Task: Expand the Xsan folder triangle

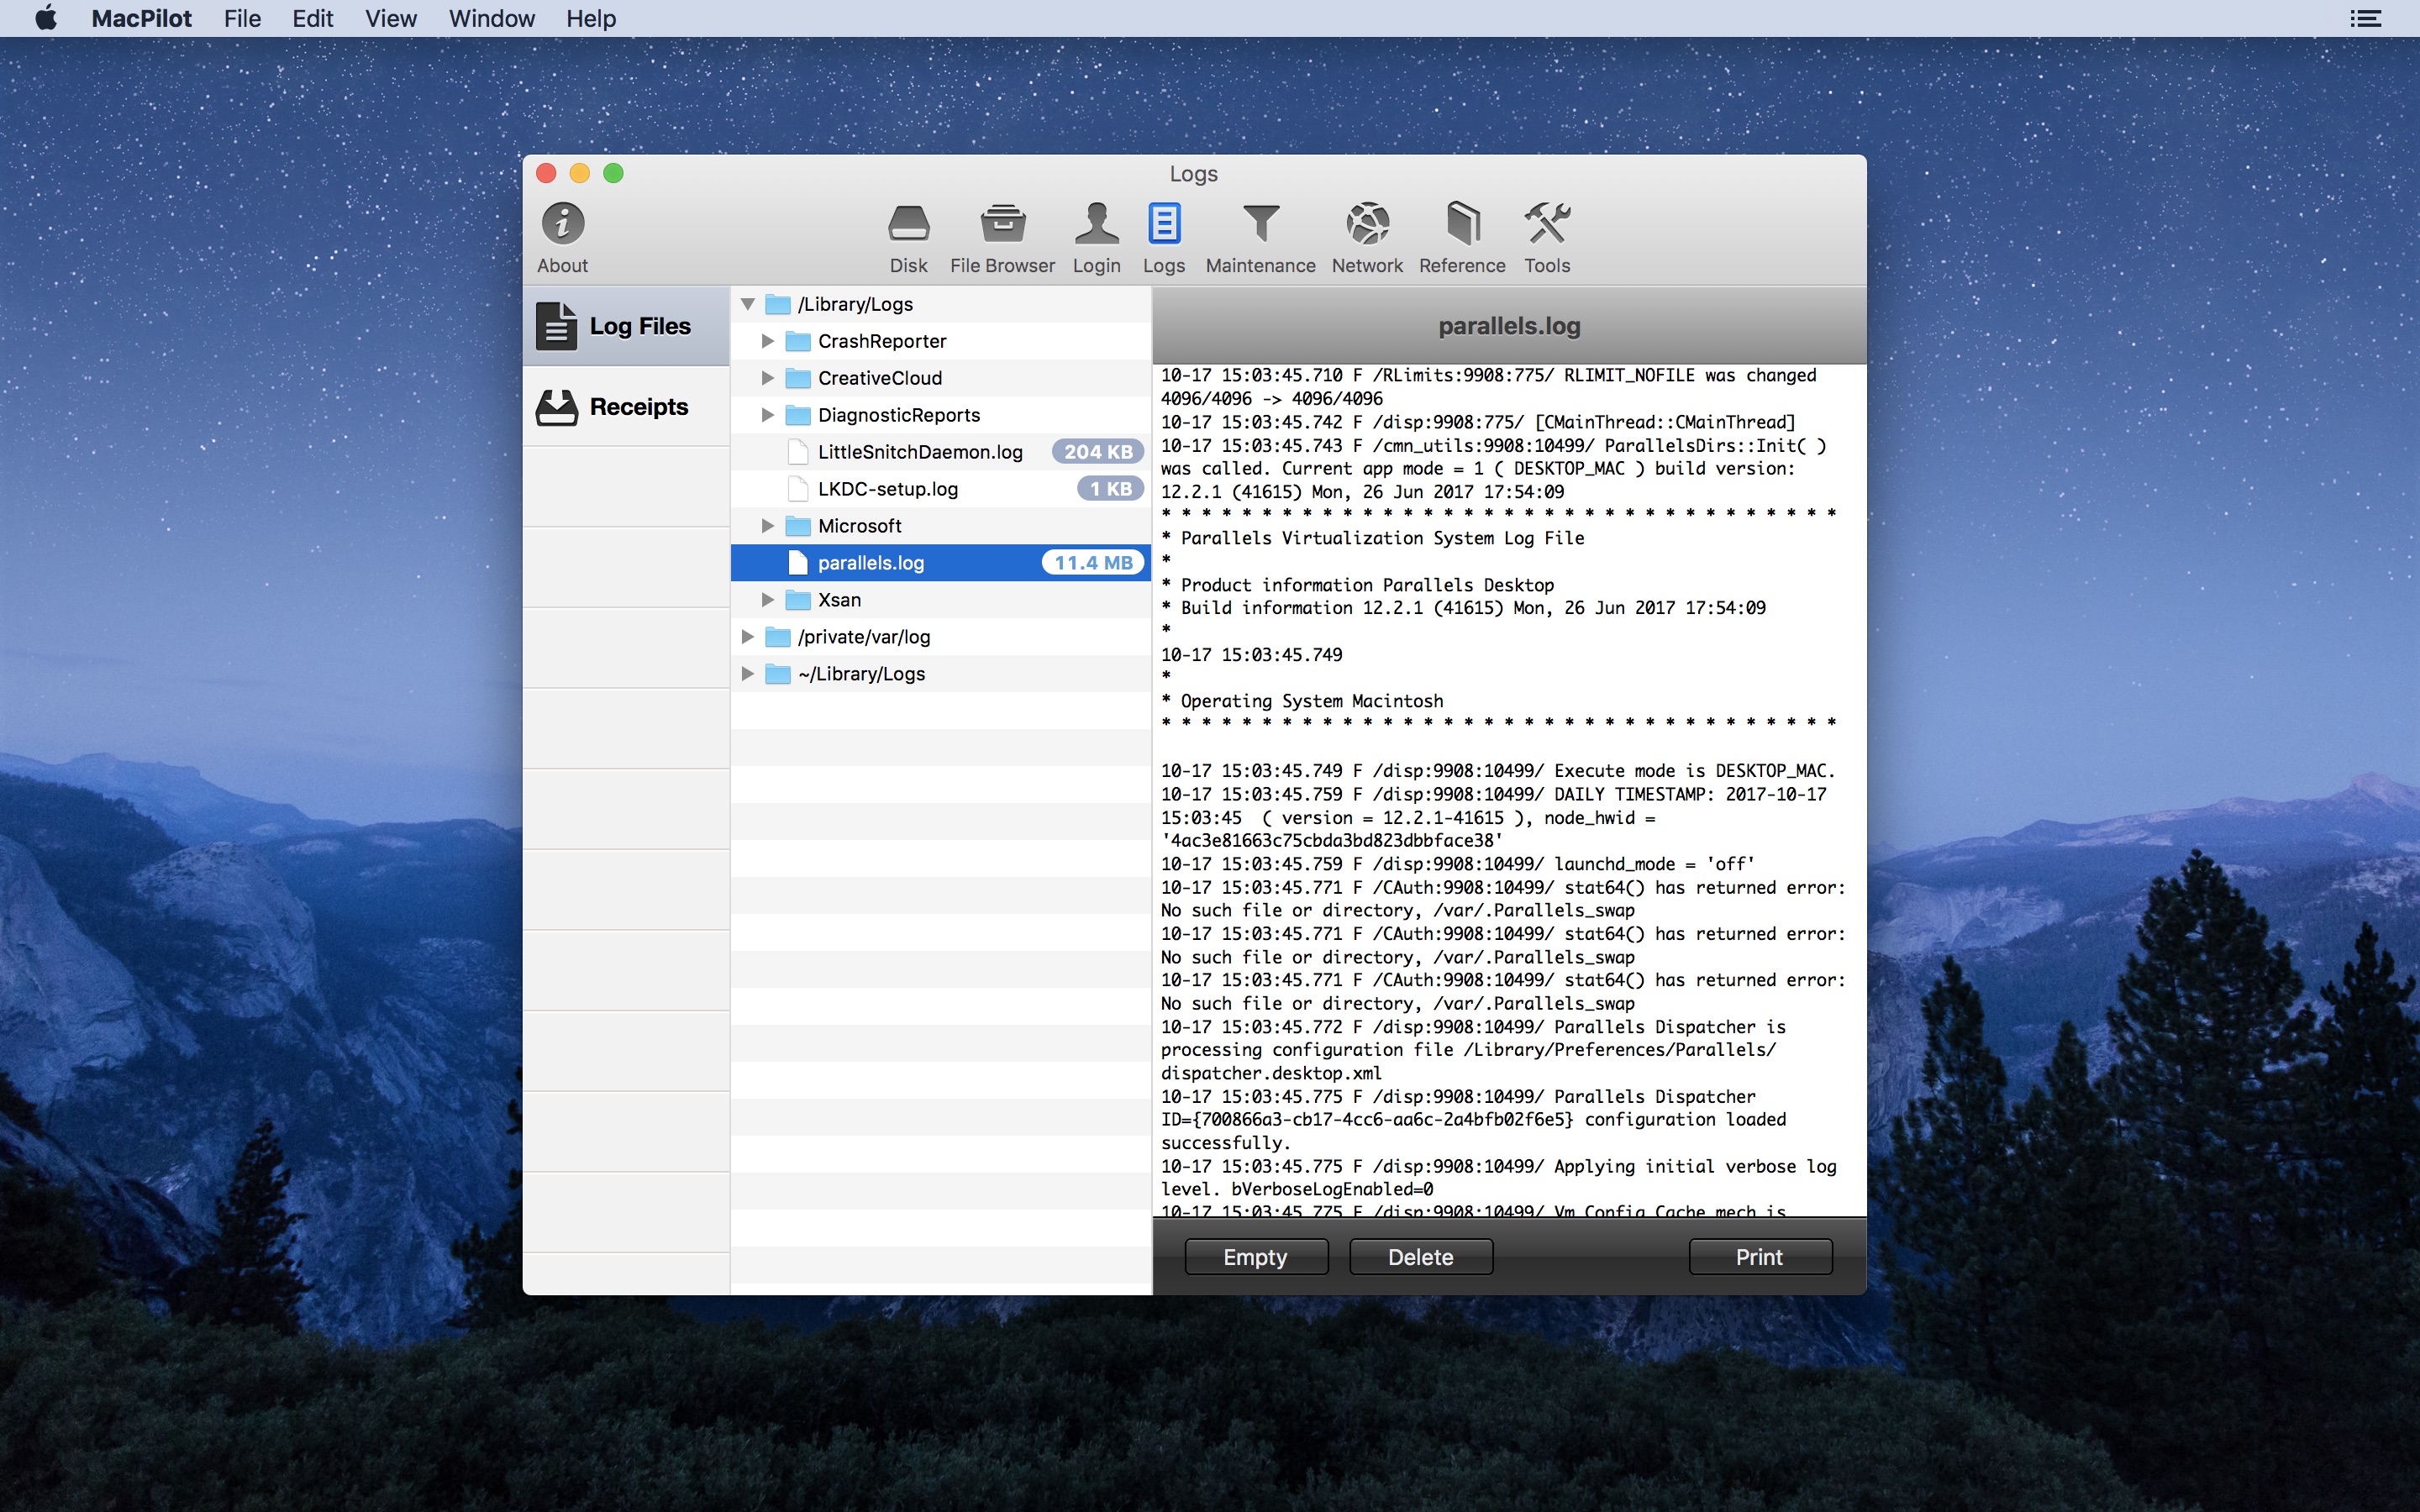Action: pyautogui.click(x=767, y=600)
